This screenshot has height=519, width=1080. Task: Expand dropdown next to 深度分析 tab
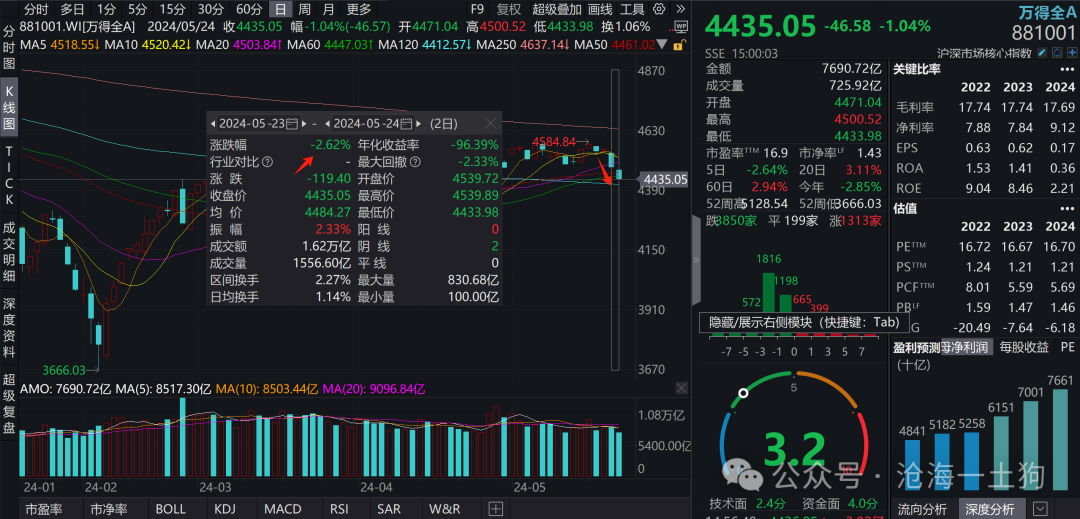coord(1040,509)
